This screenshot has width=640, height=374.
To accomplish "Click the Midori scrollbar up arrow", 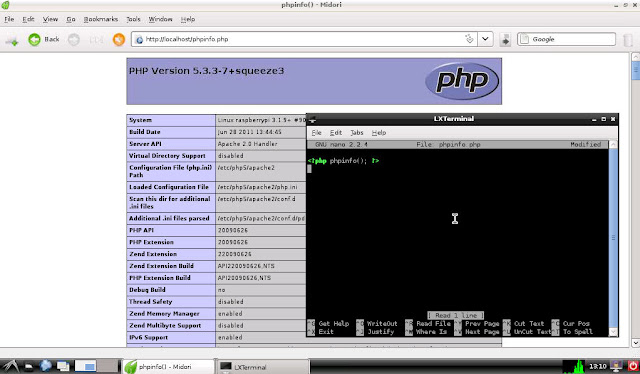I will [x=635, y=57].
